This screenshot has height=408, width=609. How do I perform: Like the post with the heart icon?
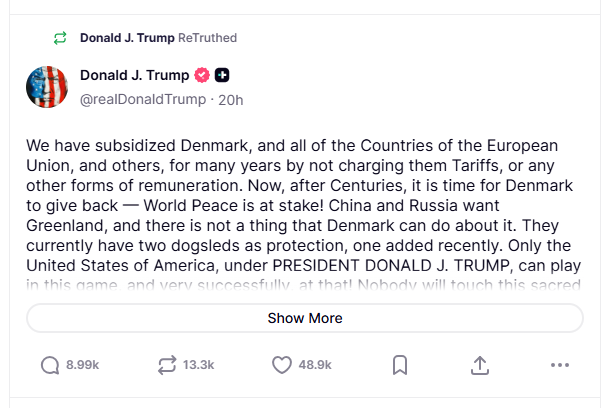click(282, 365)
